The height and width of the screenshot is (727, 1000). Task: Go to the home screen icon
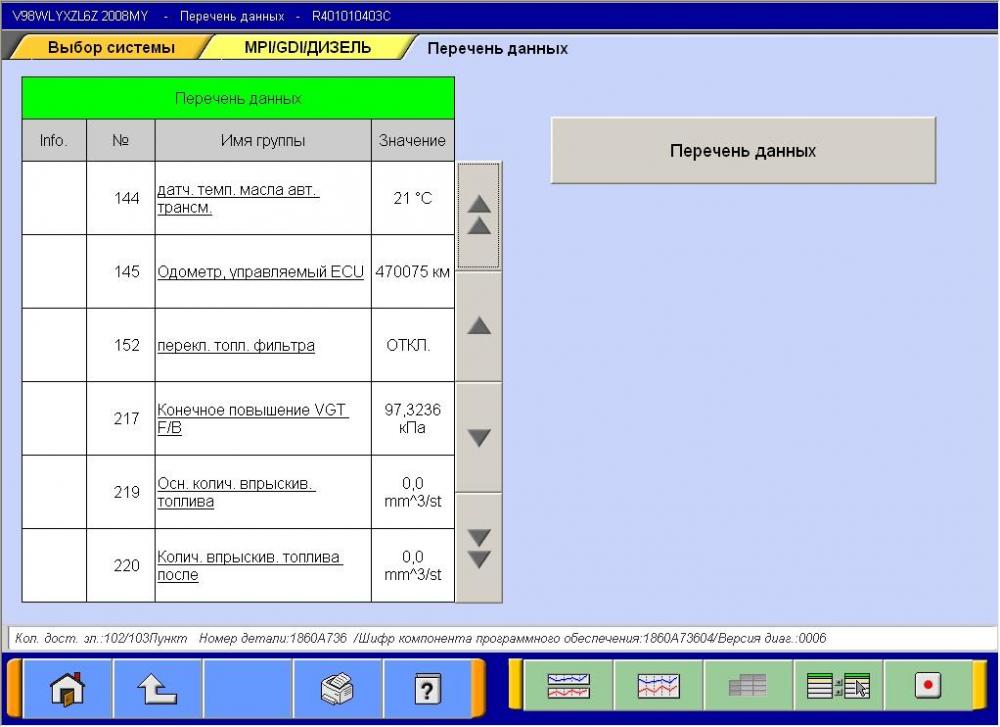[x=68, y=688]
